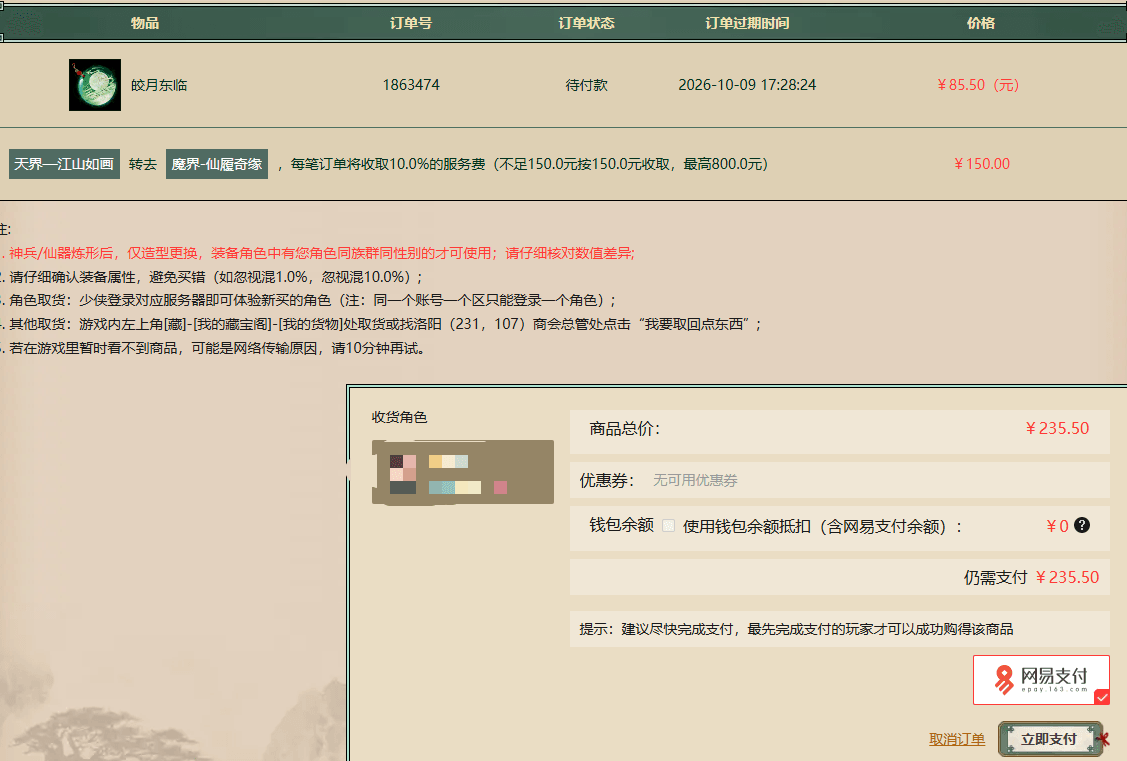This screenshot has height=761, width=1127.
Task: Click the 若在游戏里暂时看不到商品 notice line
Action: [x=213, y=349]
